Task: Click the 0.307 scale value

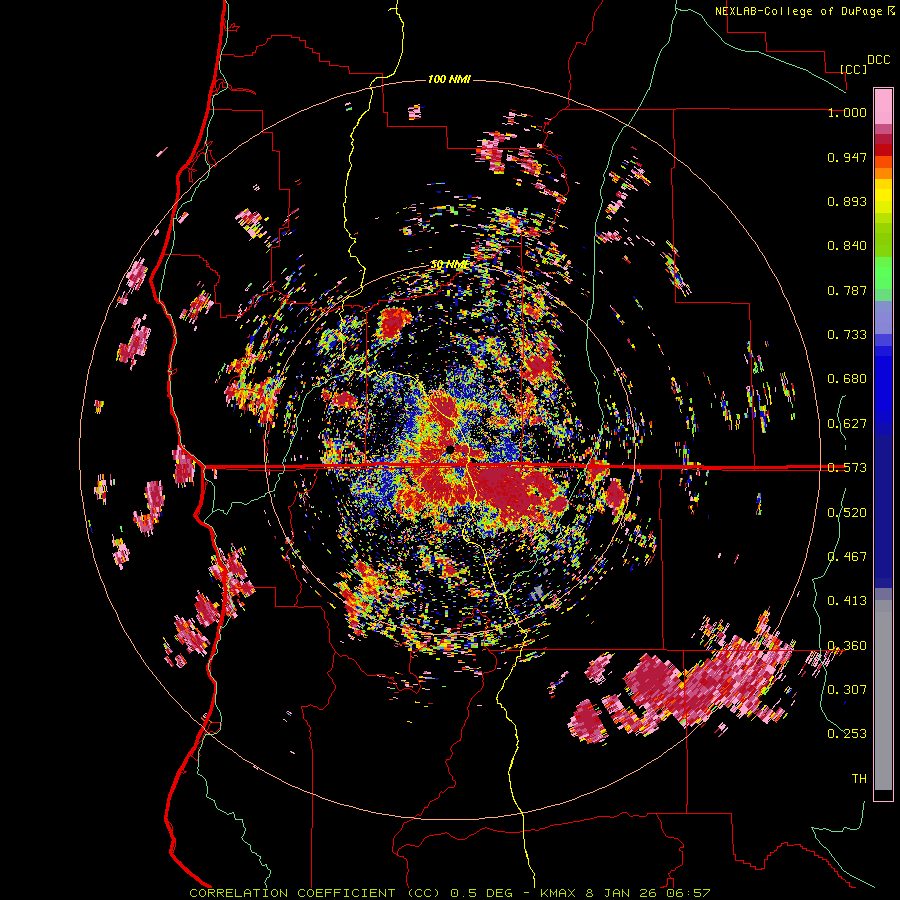Action: [x=847, y=689]
